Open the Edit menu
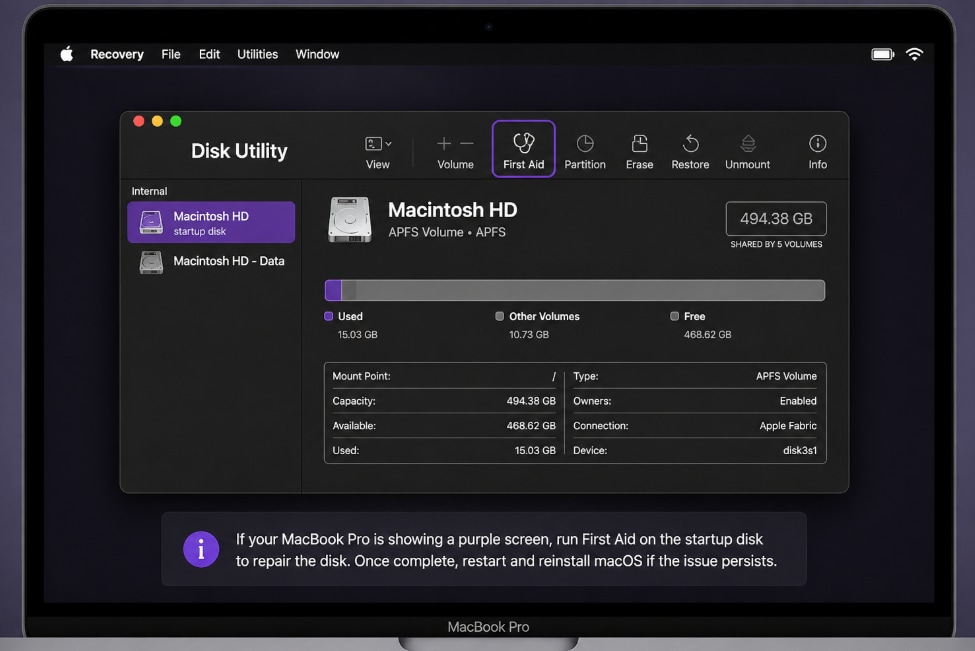 pos(210,54)
